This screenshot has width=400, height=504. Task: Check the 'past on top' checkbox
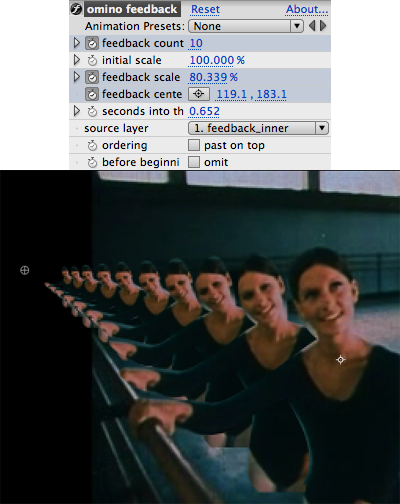tap(194, 145)
